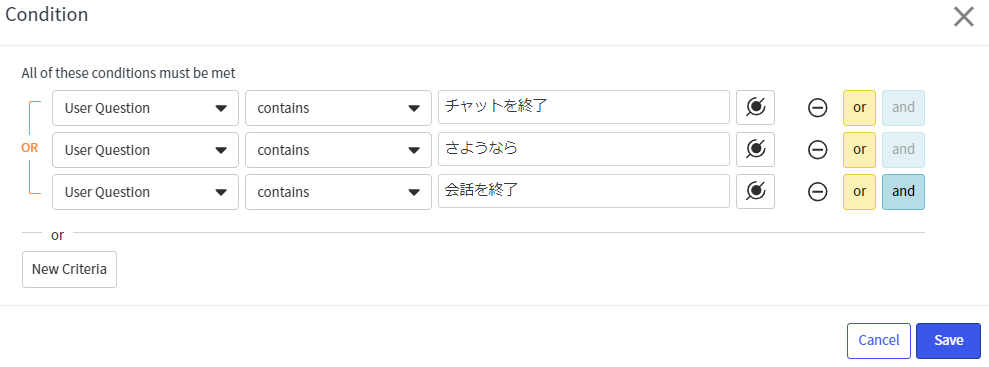This screenshot has height=367, width=989.
Task: Click data pill picker icon beside さようなら
Action: point(755,149)
